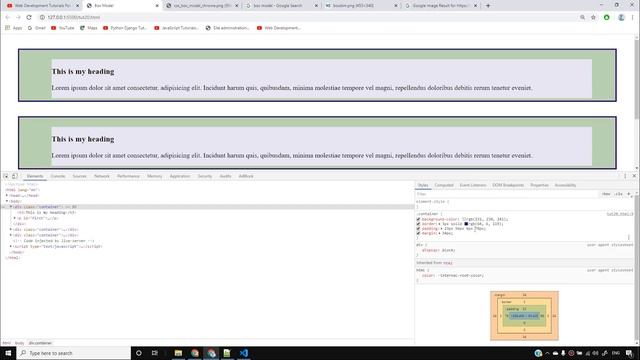
Task: Click the Windows taskbar search box
Action: pos(74,353)
